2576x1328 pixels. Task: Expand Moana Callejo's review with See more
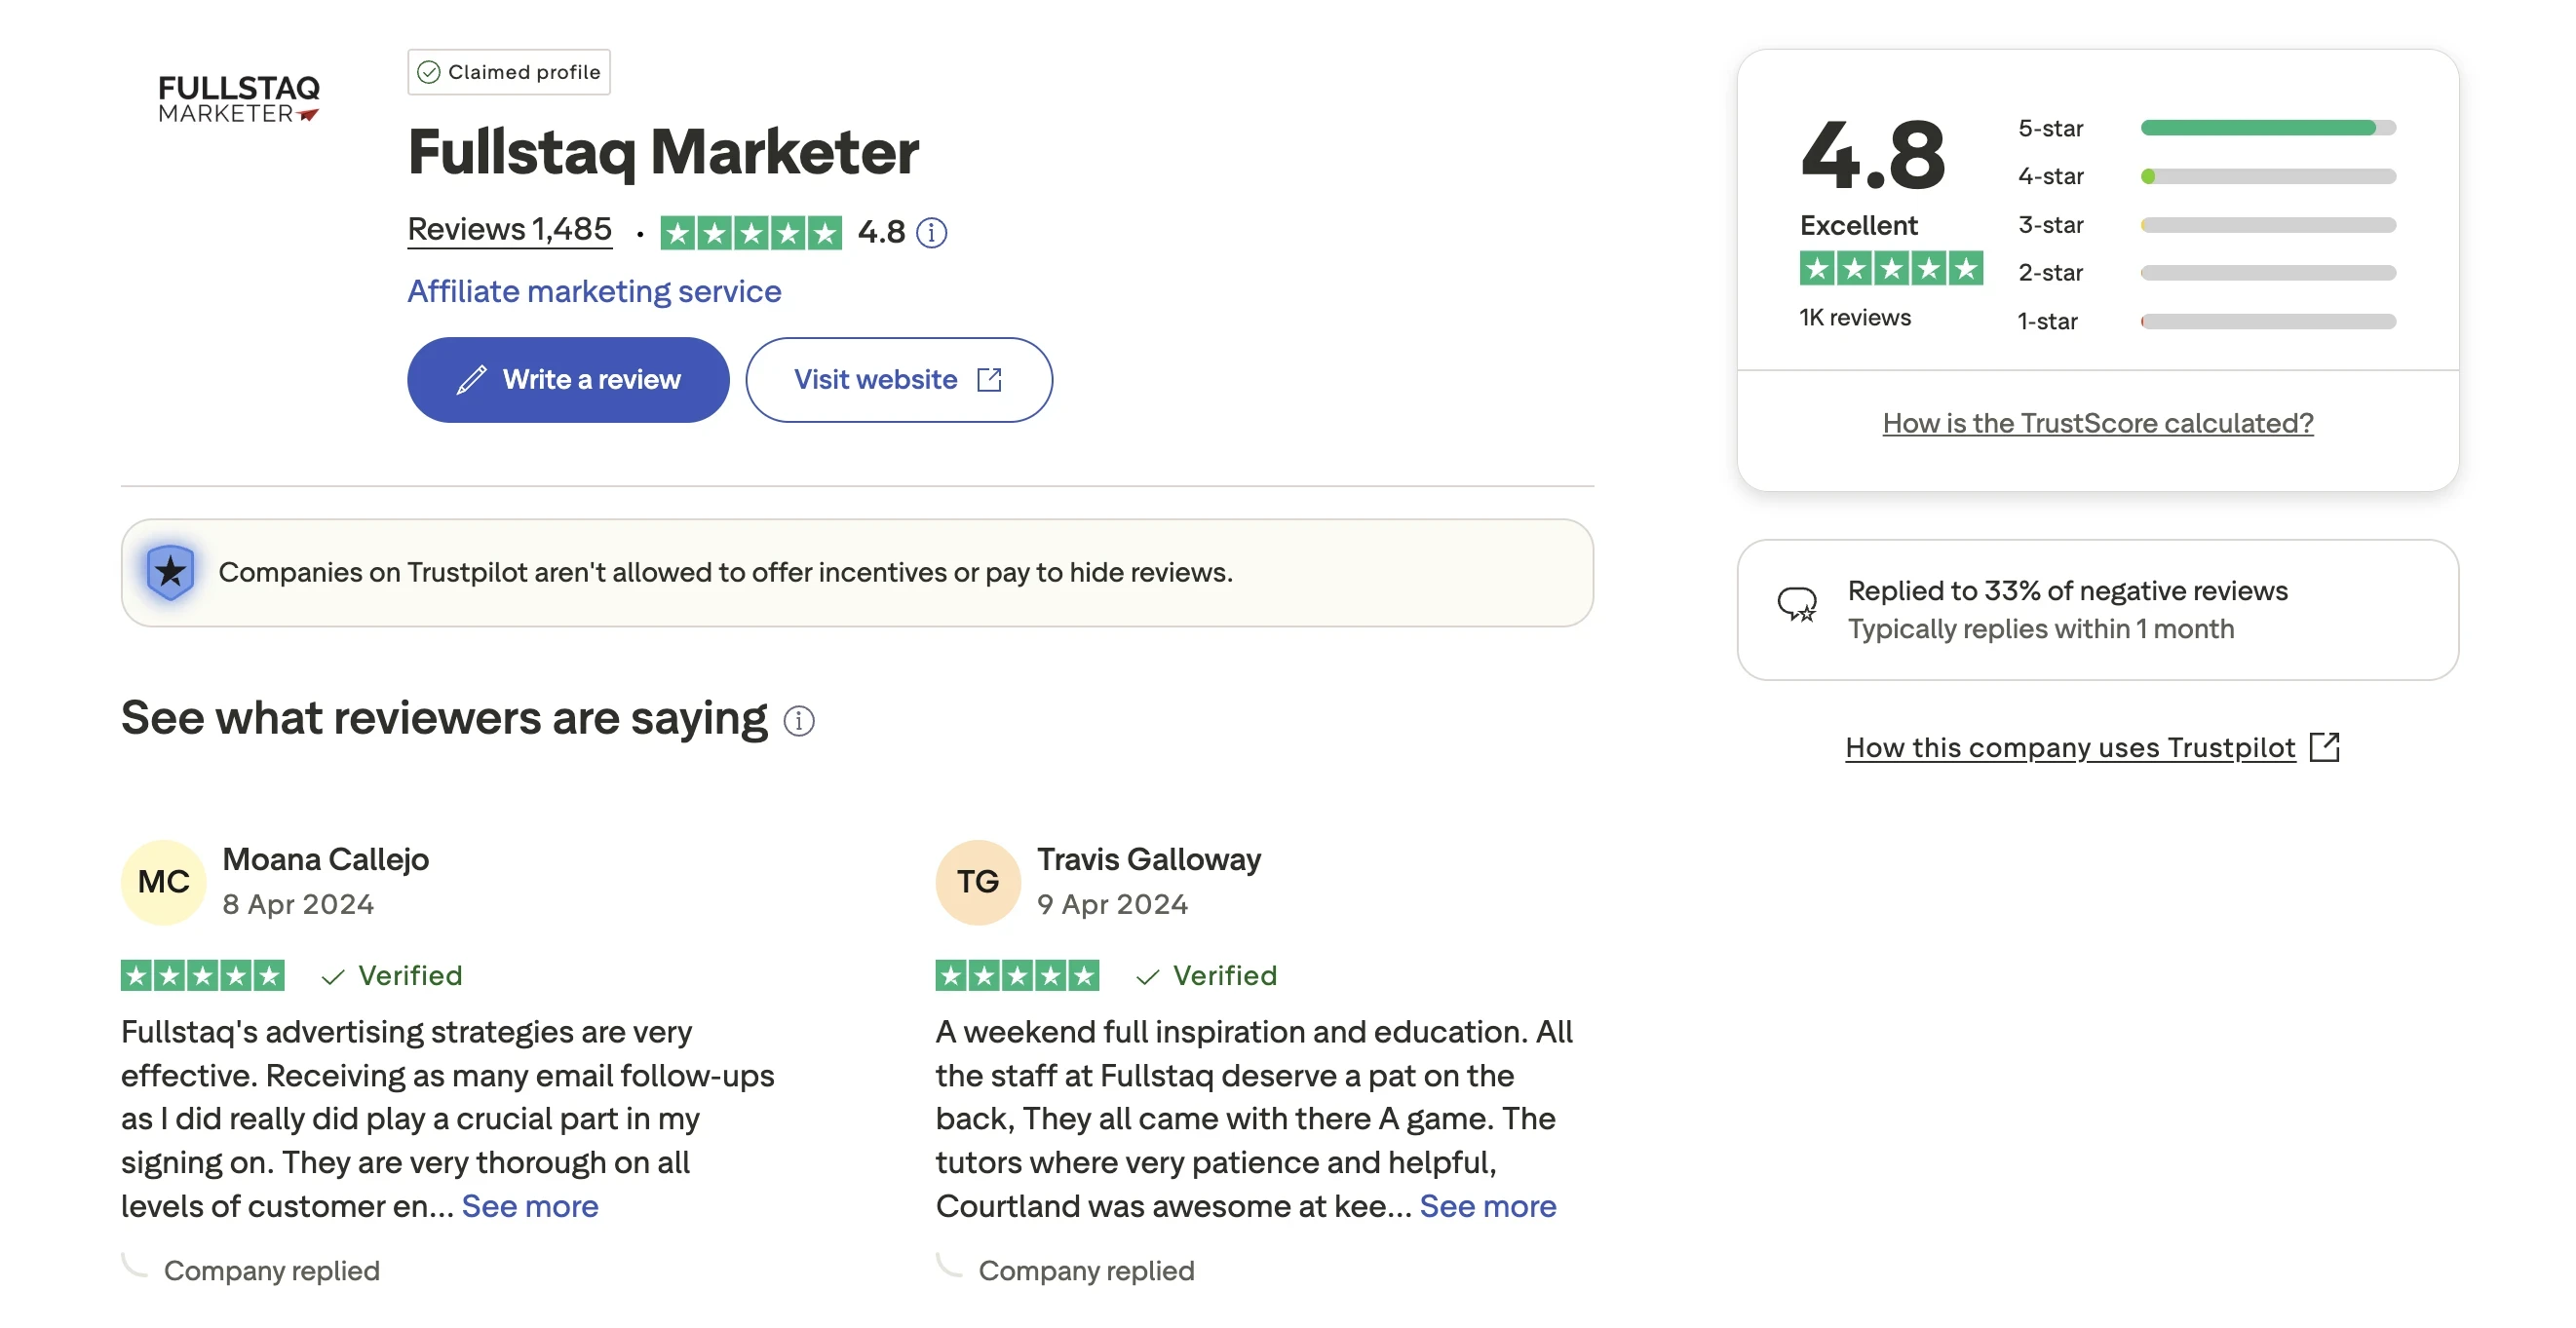tap(529, 1206)
